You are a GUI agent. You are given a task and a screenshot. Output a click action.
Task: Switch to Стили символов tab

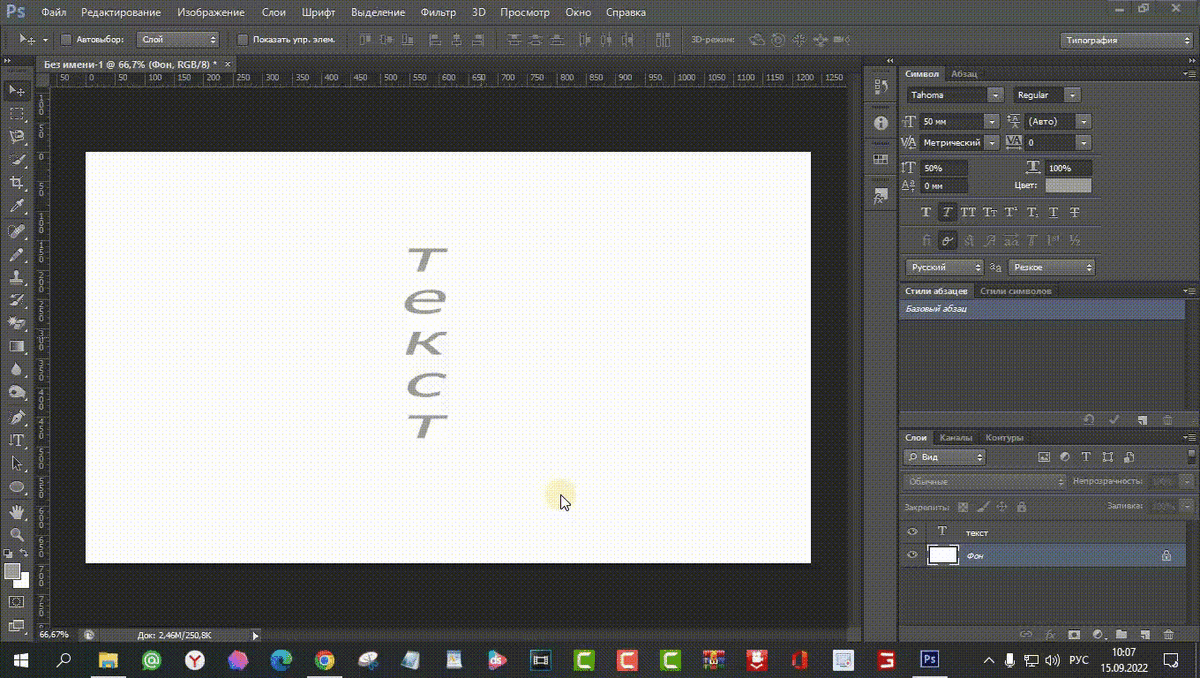[1016, 291]
